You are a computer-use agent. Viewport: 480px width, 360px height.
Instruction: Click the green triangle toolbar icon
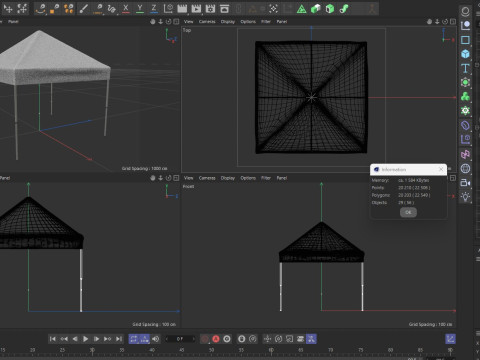[301, 9]
